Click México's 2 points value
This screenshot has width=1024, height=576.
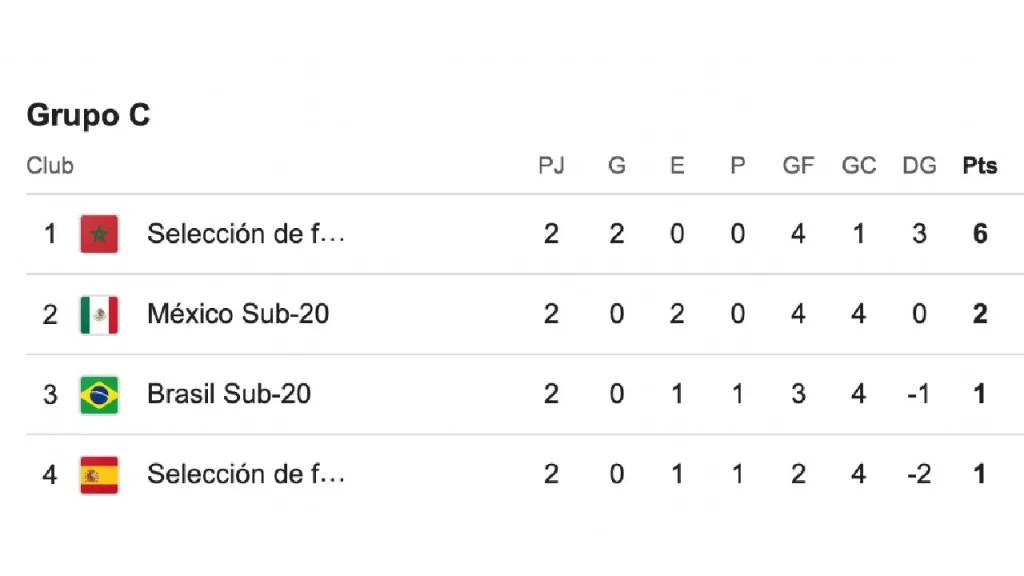coord(980,314)
